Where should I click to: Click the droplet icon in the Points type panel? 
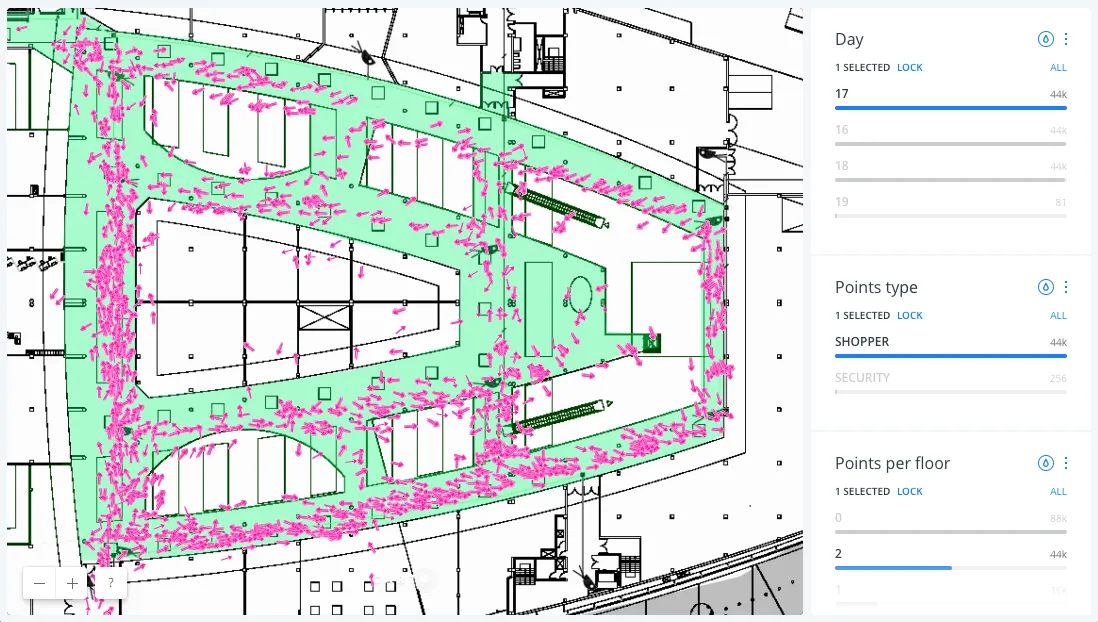[1046, 287]
